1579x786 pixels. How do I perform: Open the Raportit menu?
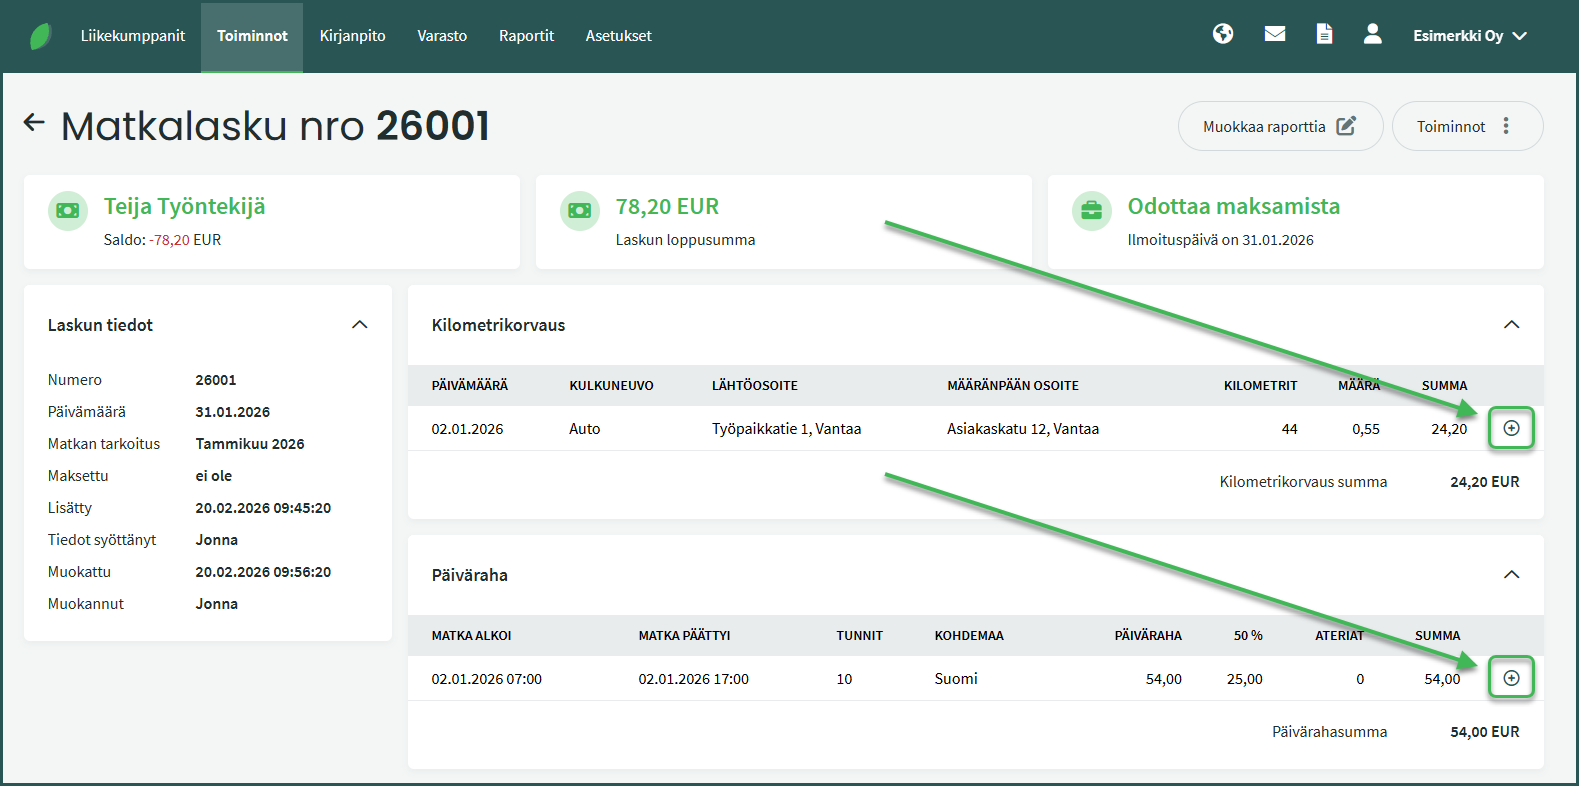click(x=526, y=36)
